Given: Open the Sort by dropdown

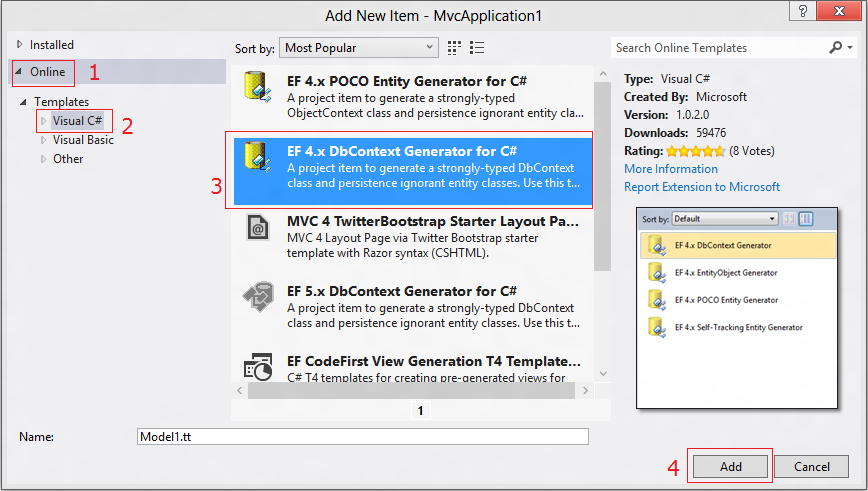Looking at the screenshot, I should (x=359, y=47).
